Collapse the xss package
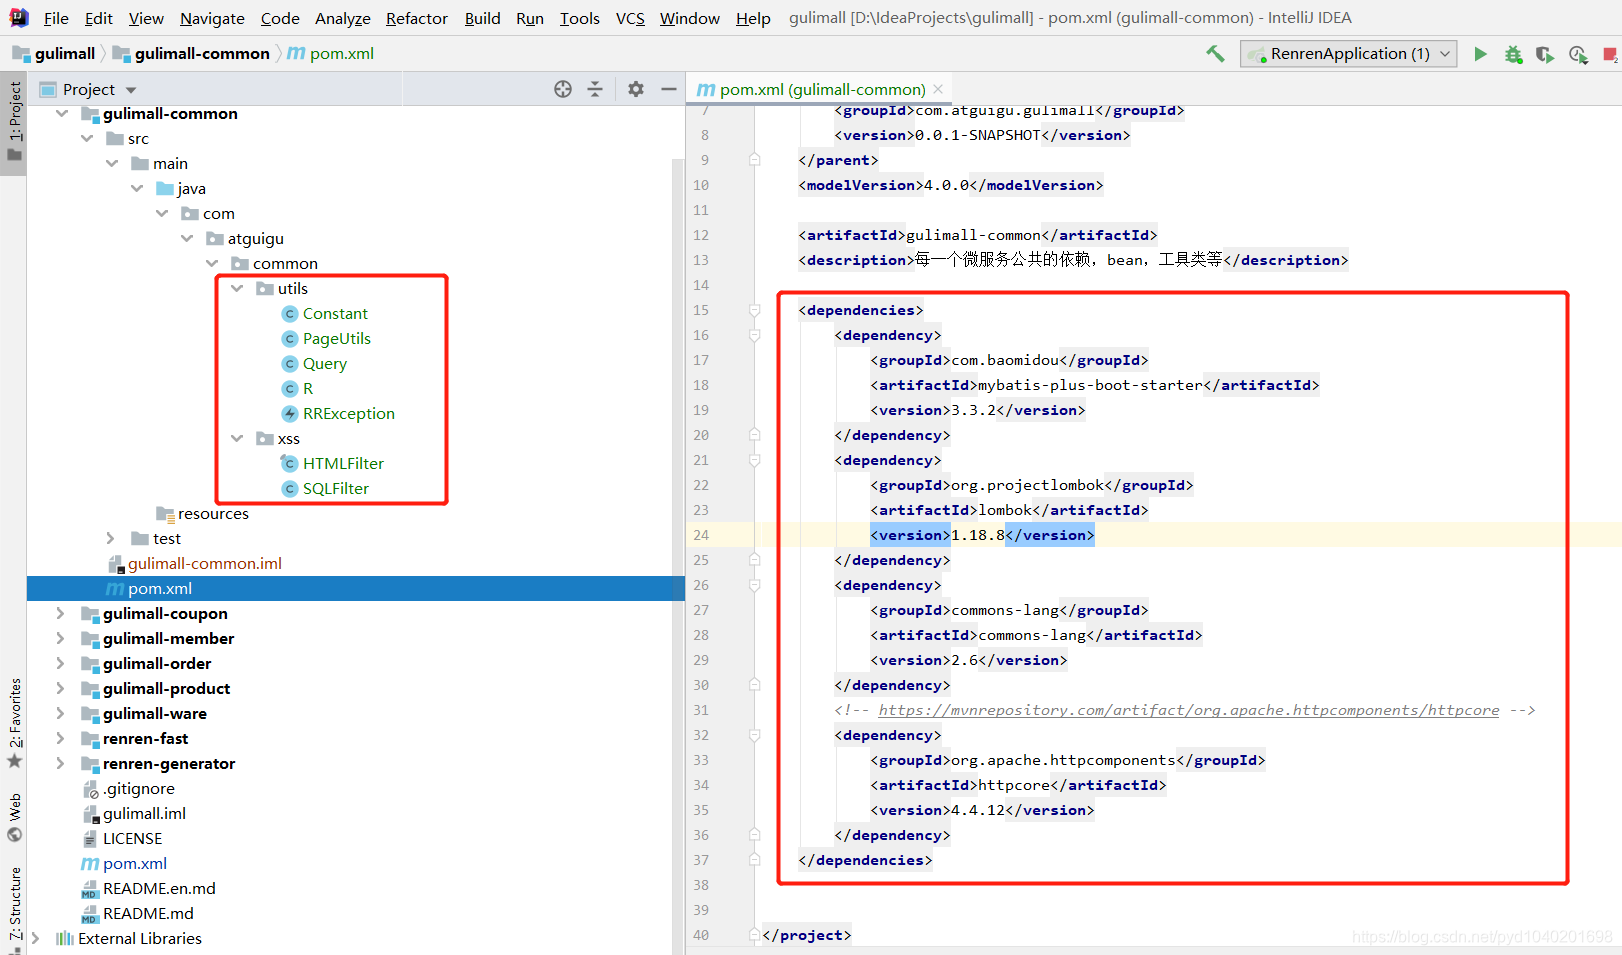The width and height of the screenshot is (1622, 955). pyautogui.click(x=237, y=439)
